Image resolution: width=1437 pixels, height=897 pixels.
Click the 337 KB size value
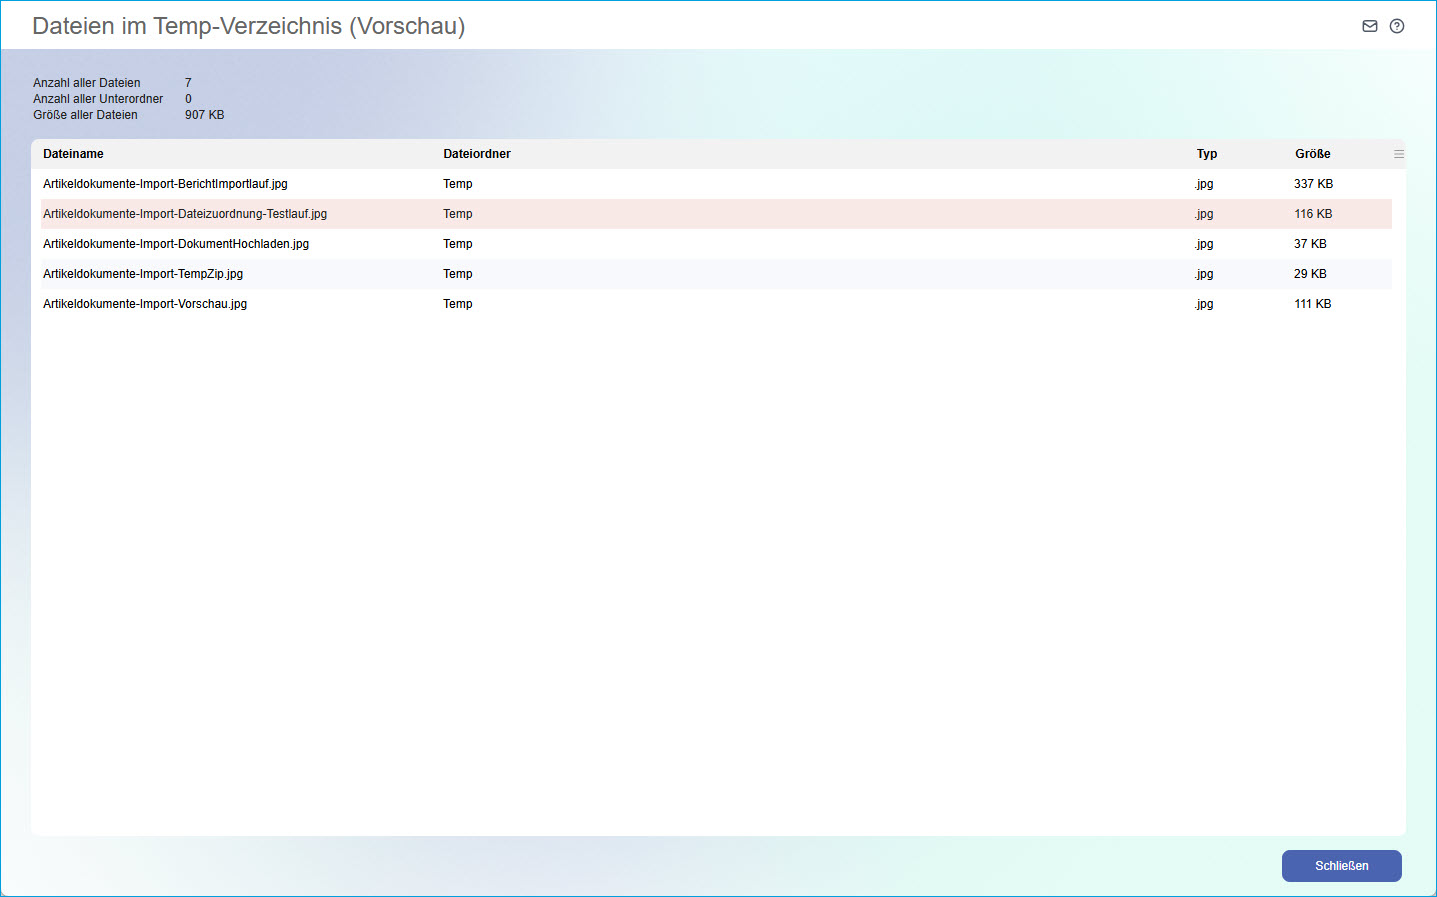tap(1313, 184)
